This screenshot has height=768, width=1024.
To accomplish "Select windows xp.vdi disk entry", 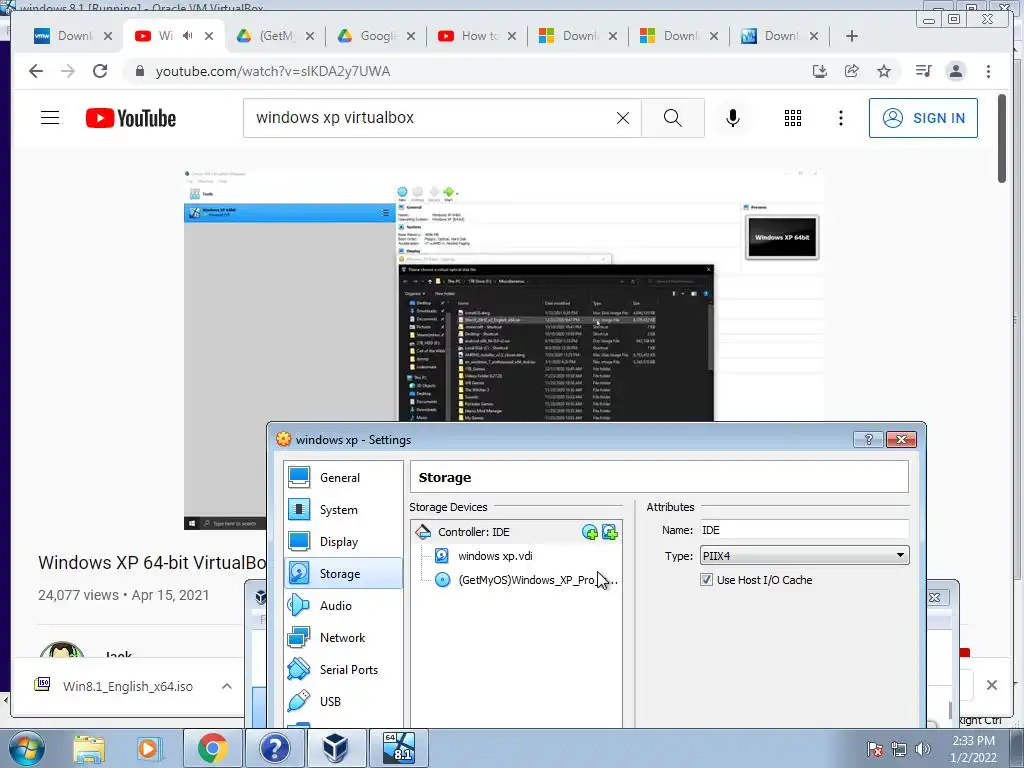I will [495, 556].
